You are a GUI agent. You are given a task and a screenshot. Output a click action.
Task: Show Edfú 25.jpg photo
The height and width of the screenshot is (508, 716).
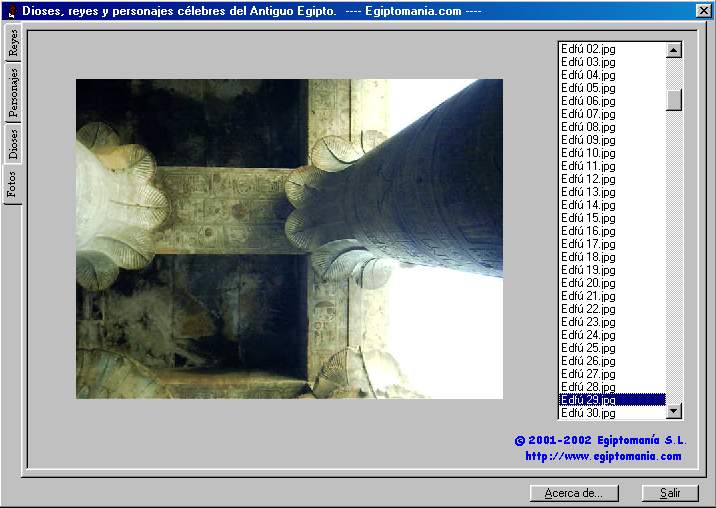tap(612, 348)
